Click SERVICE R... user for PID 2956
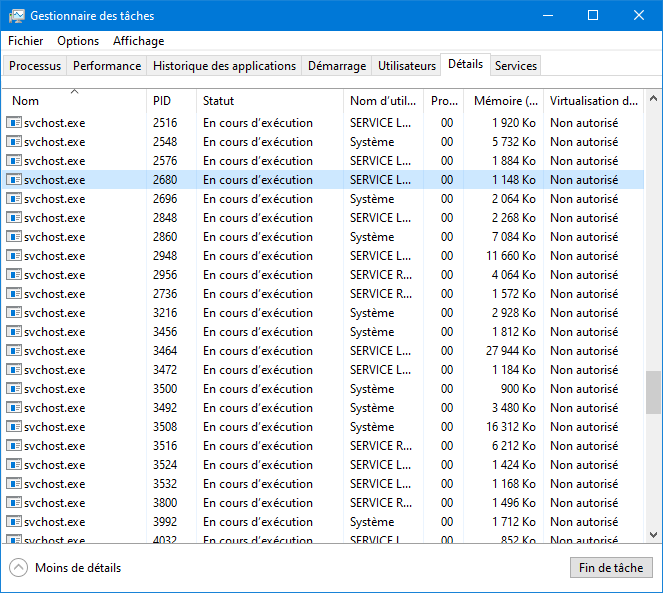Viewport: 663px width, 593px height. point(381,275)
